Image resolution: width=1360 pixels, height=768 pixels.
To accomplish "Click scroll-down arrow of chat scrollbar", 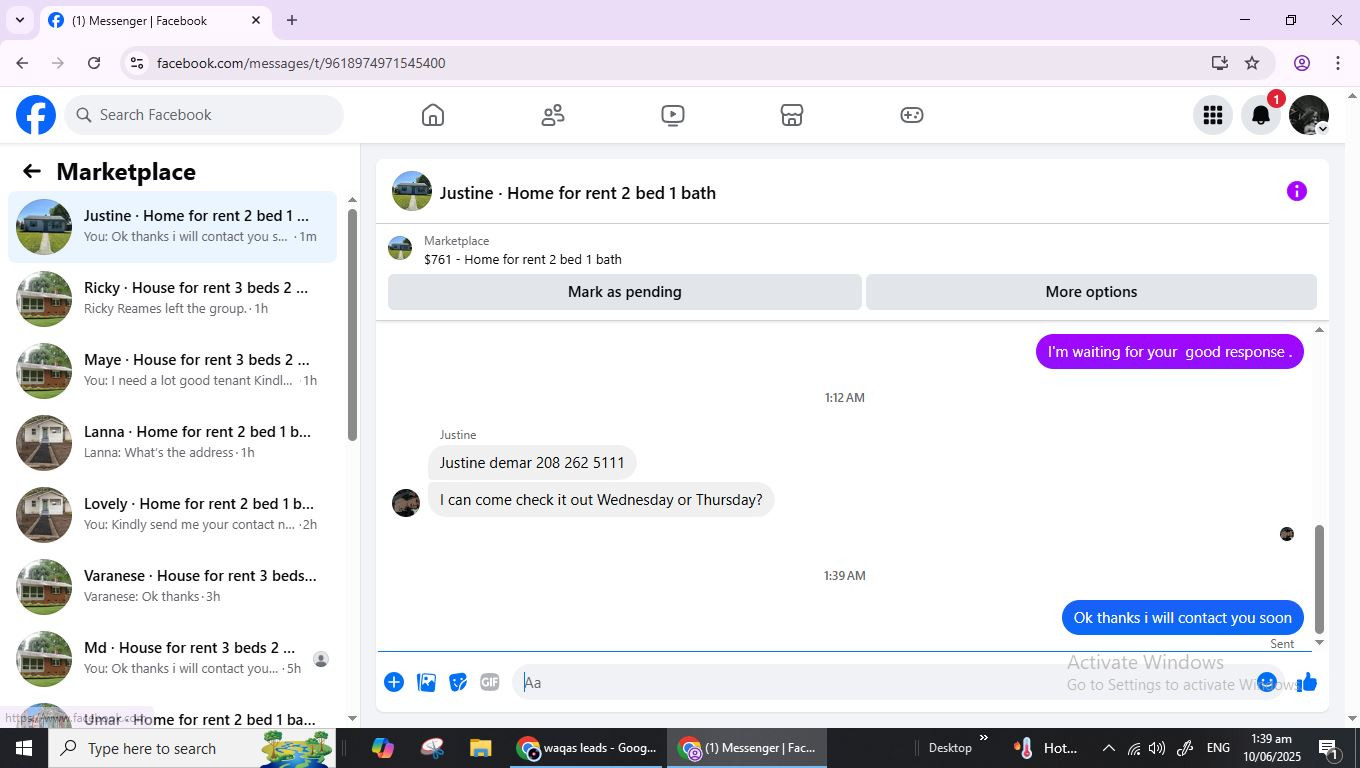I will pyautogui.click(x=1319, y=643).
